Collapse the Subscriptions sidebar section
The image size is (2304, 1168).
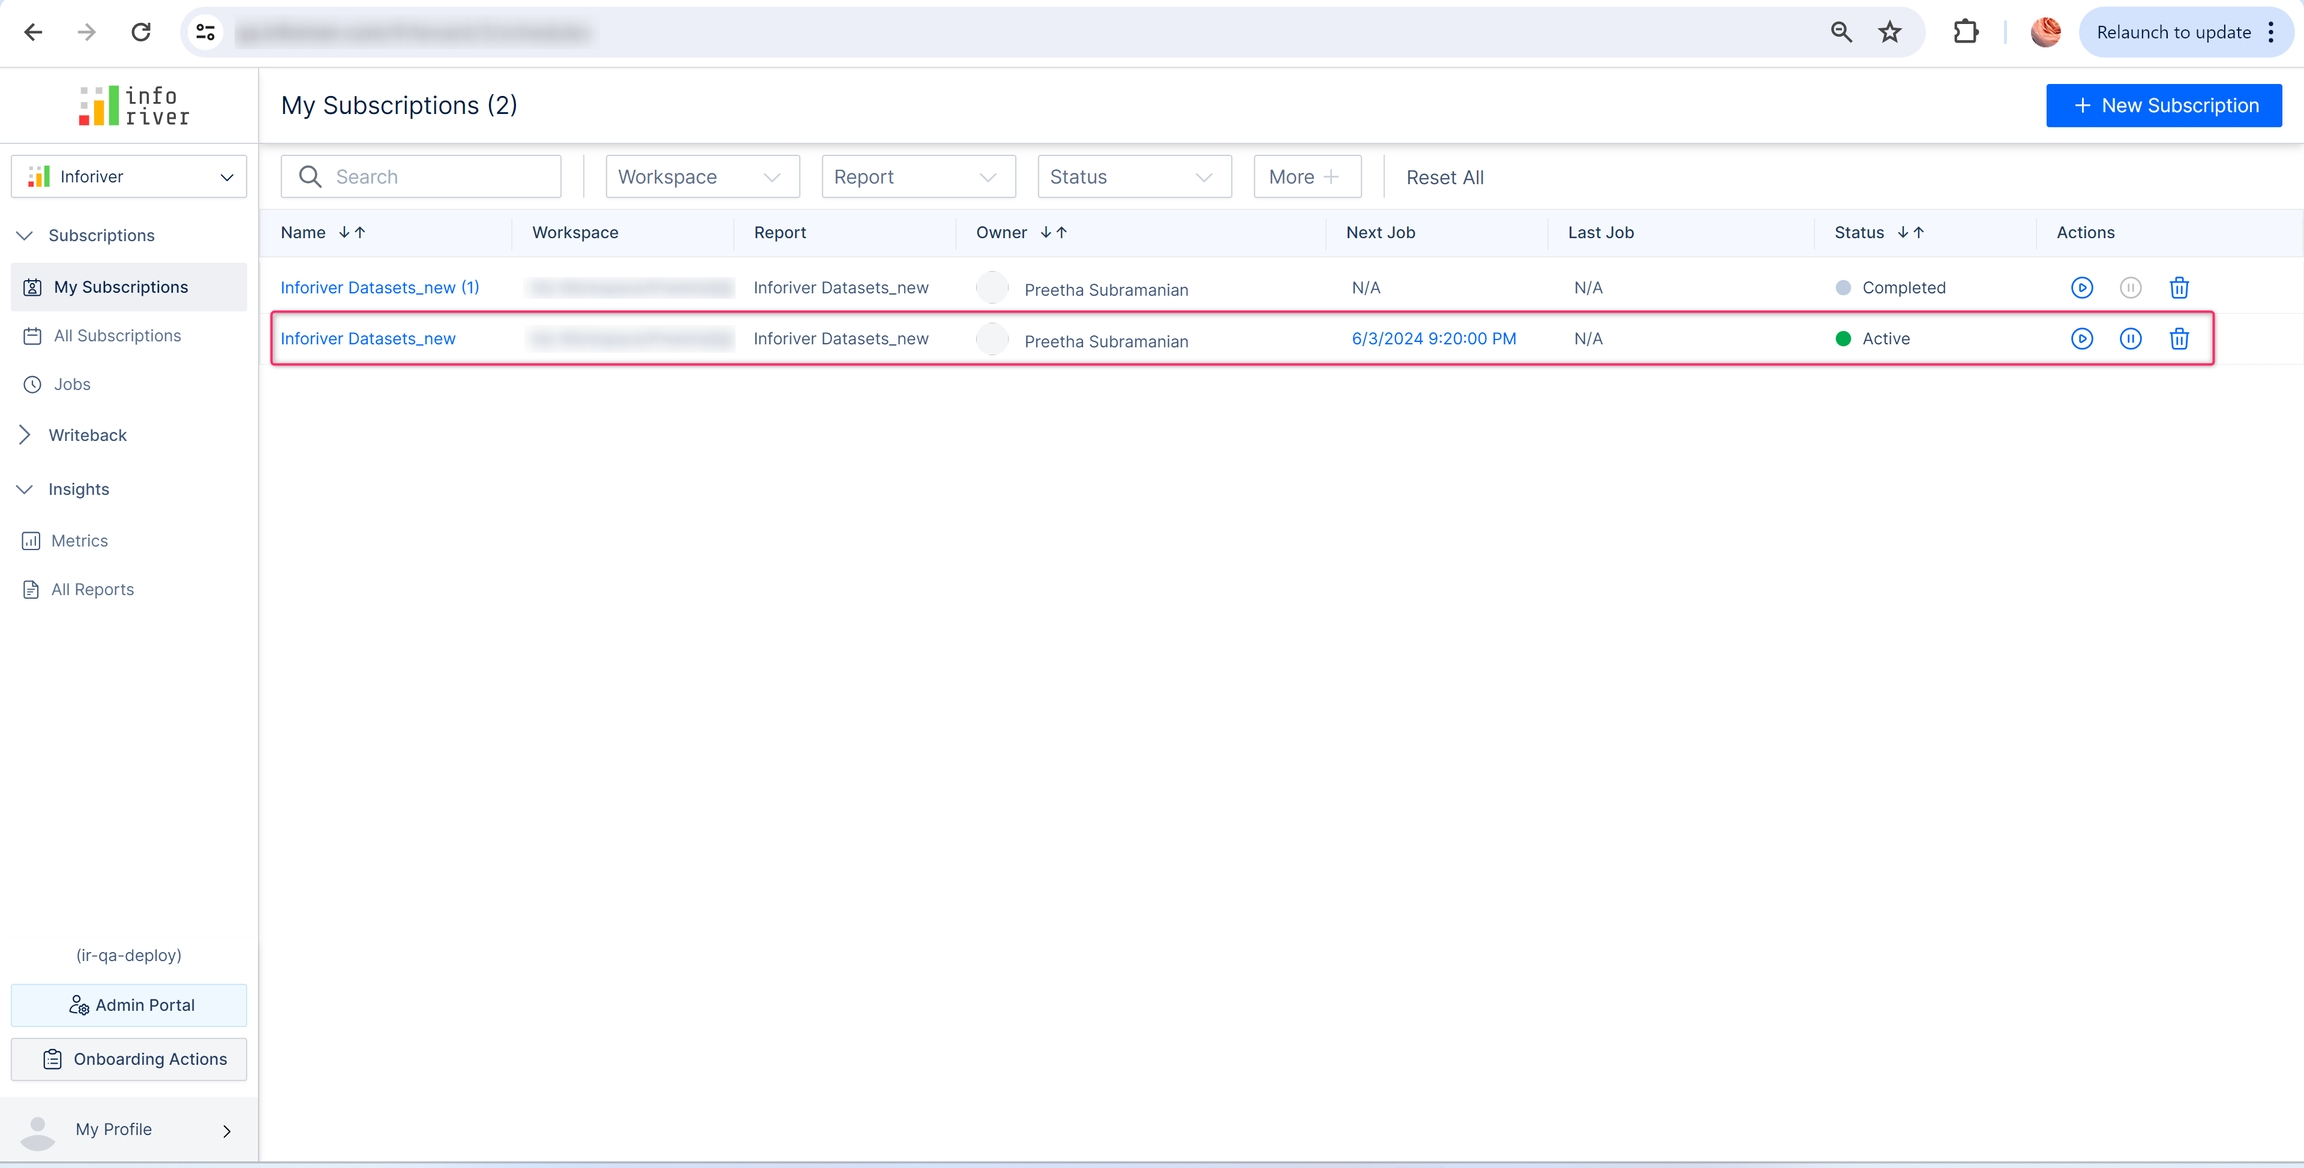point(25,236)
